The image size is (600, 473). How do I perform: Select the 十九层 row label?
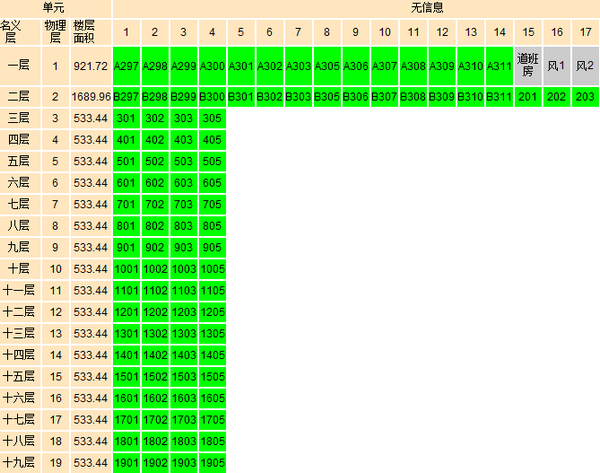20,463
